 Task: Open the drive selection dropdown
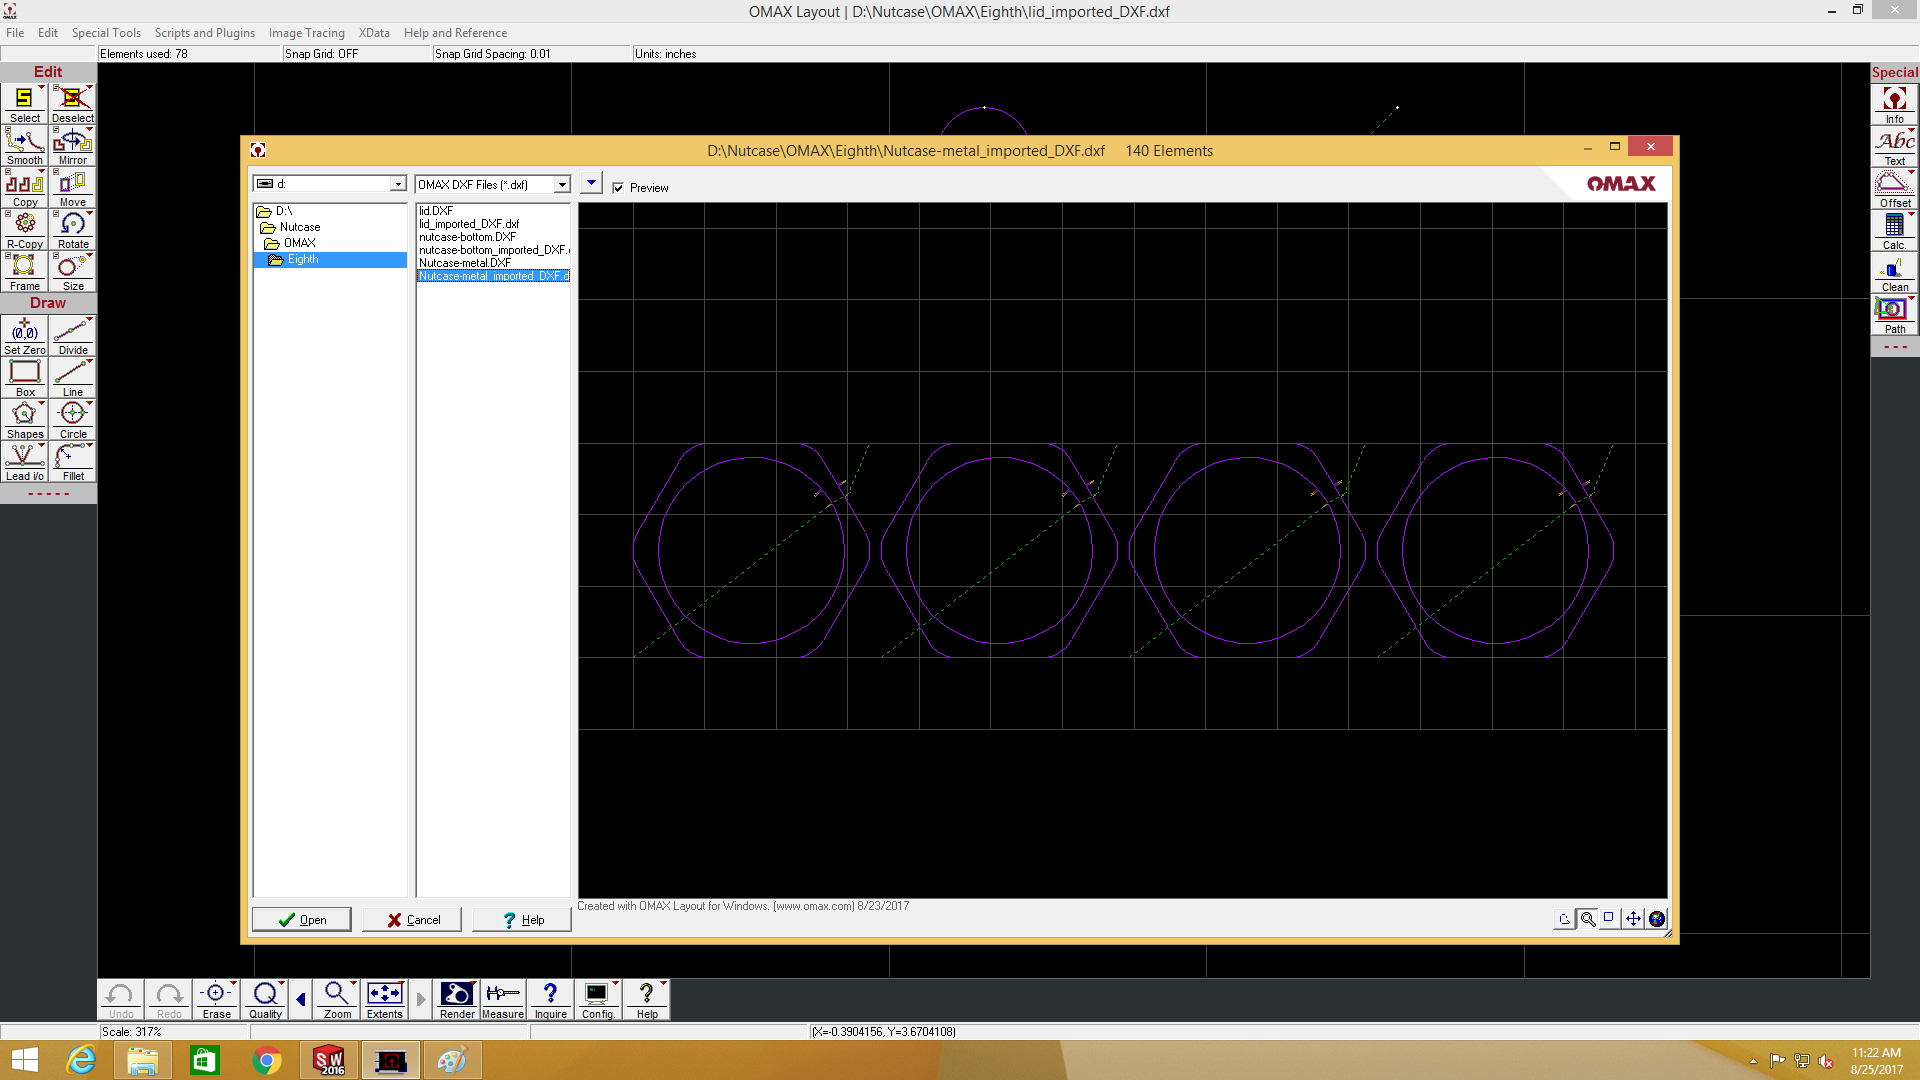pos(398,184)
